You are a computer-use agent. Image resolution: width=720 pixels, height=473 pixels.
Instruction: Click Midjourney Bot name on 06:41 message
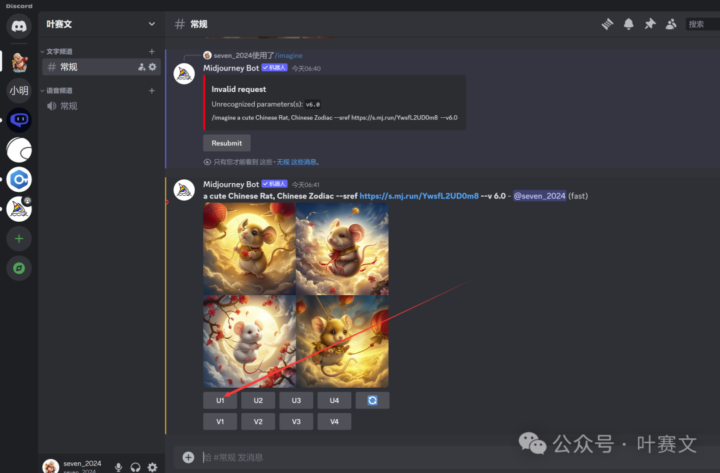(x=231, y=184)
